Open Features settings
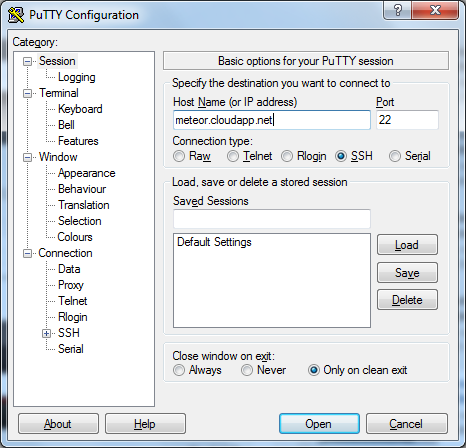 coord(78,141)
